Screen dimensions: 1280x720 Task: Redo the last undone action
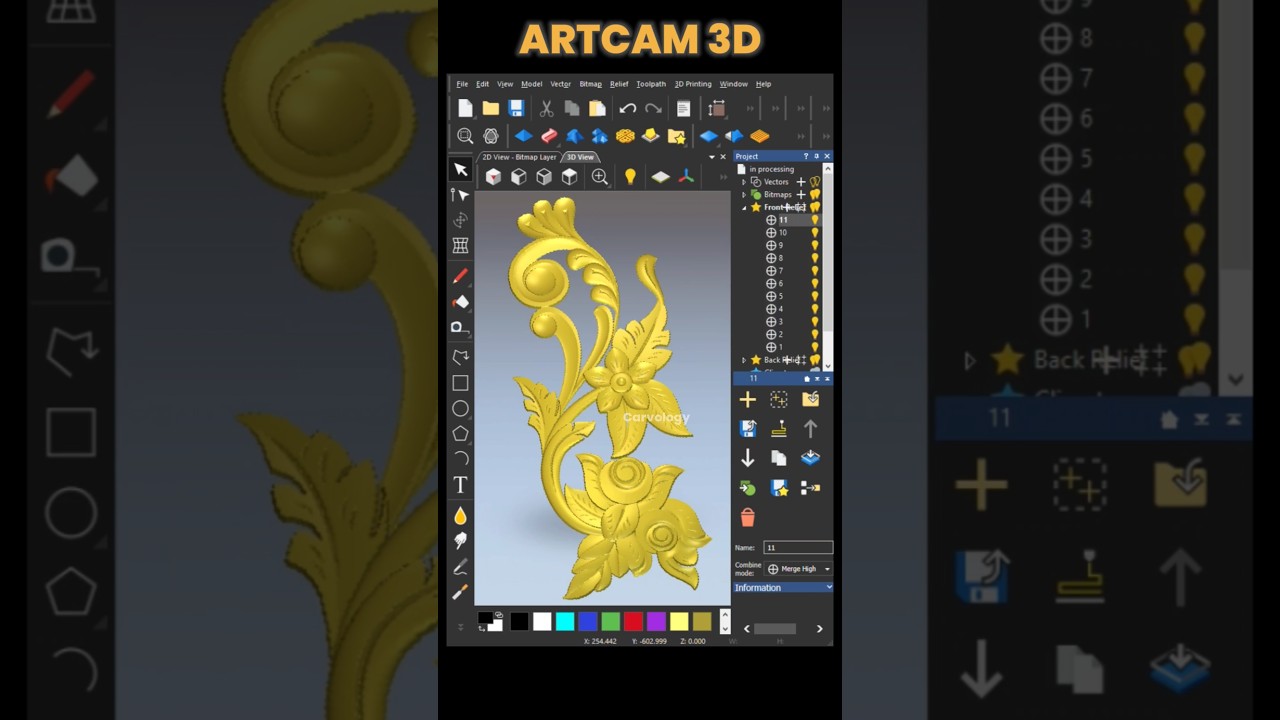tap(653, 108)
